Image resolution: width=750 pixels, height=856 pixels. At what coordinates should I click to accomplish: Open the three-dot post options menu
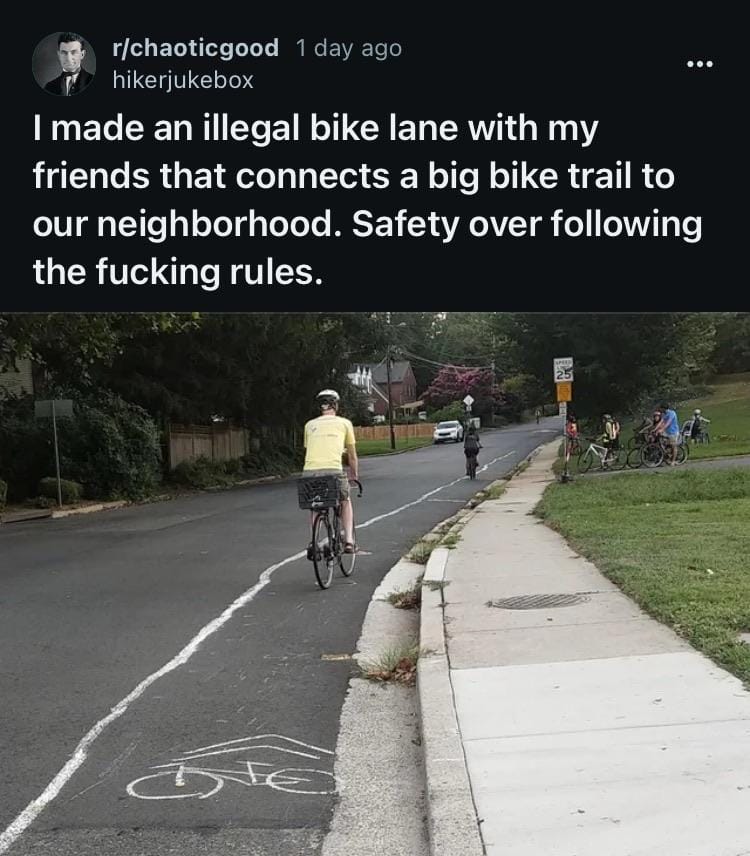point(700,64)
